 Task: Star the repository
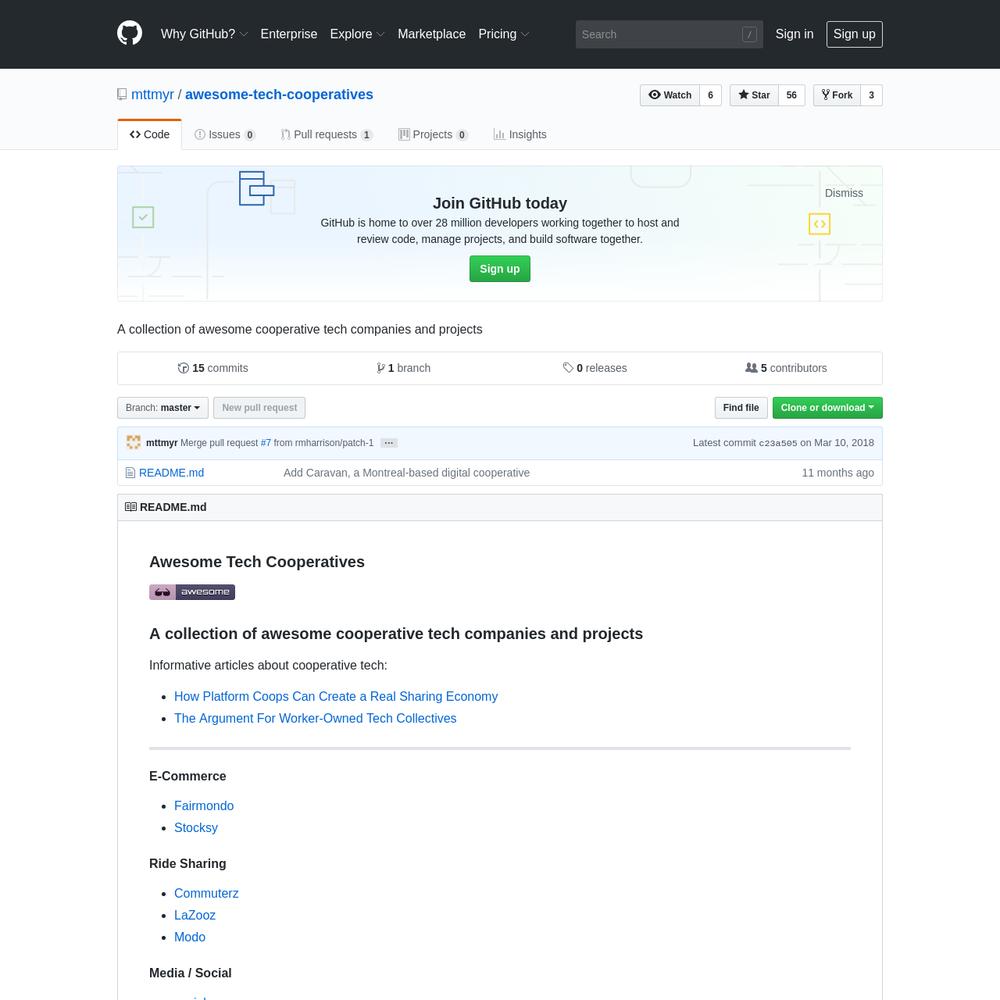pos(754,95)
